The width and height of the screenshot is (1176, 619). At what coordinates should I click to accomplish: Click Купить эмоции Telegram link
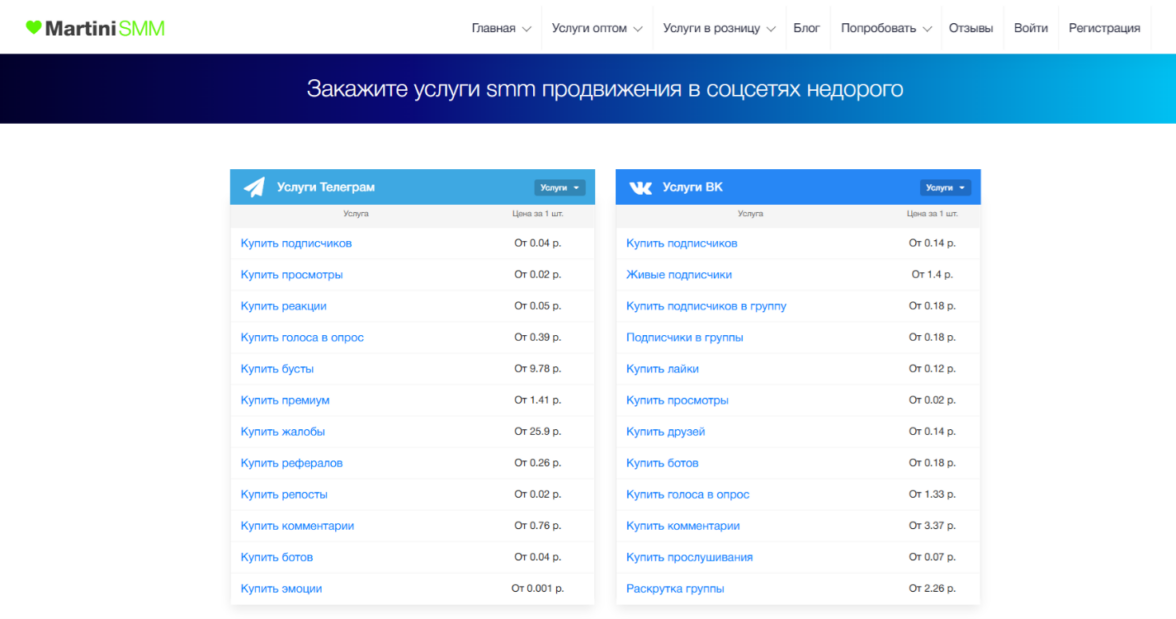tap(281, 588)
